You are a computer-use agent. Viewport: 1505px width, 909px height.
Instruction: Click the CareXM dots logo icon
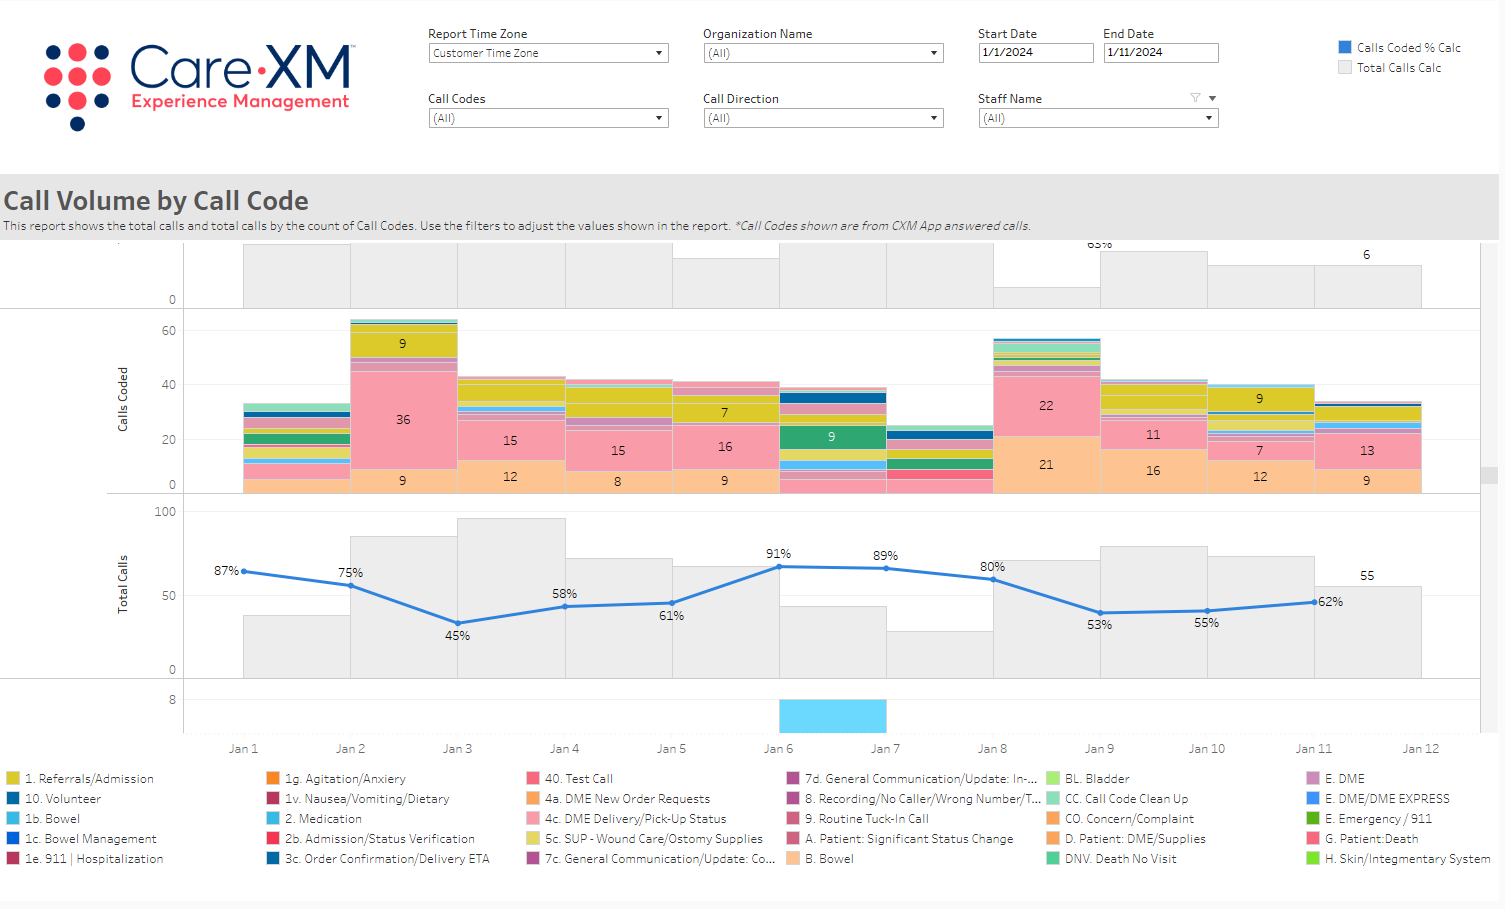(x=77, y=86)
